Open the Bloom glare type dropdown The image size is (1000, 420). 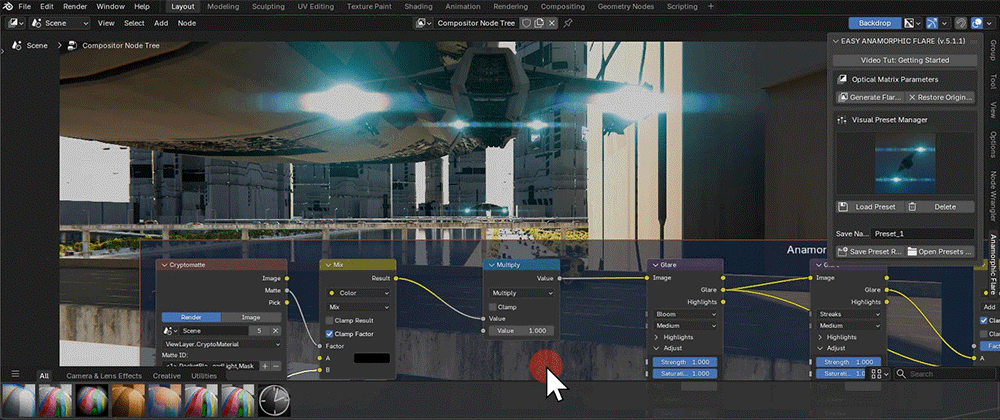tap(686, 314)
